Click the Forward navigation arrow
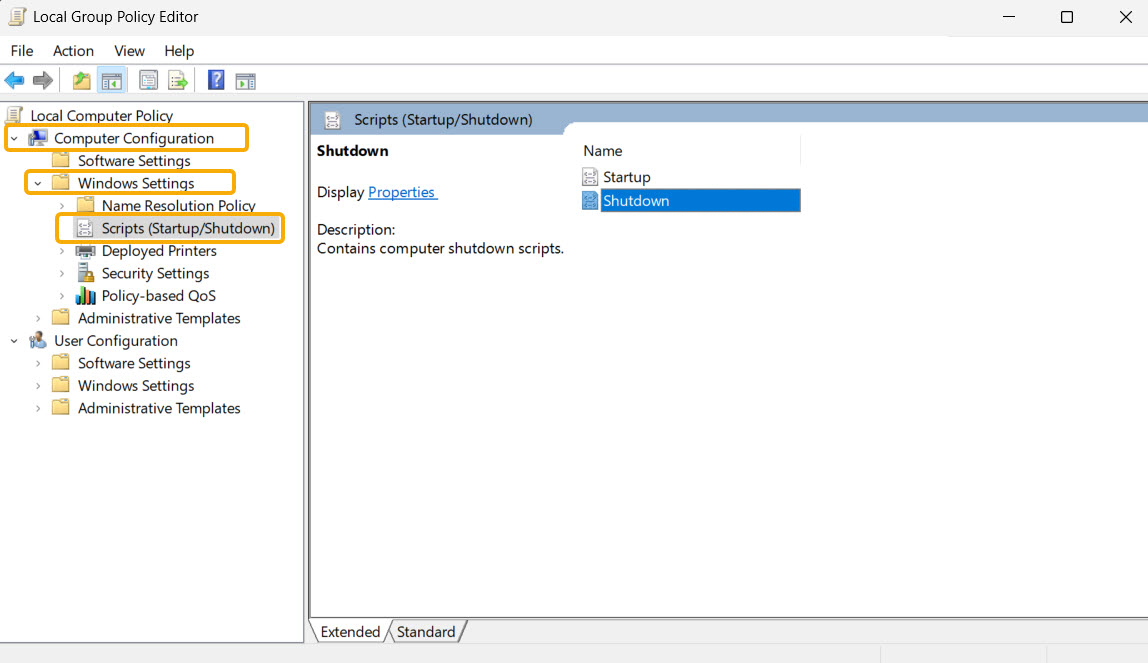Screen dimensions: 1148x663 [x=42, y=80]
